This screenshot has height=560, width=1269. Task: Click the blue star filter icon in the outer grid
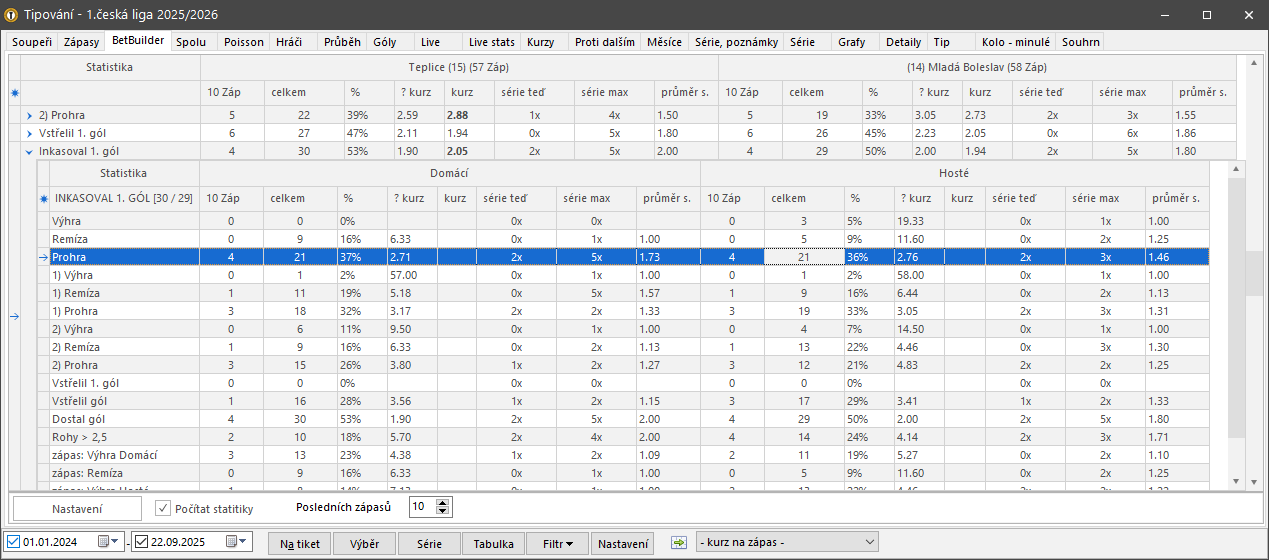tap(14, 93)
